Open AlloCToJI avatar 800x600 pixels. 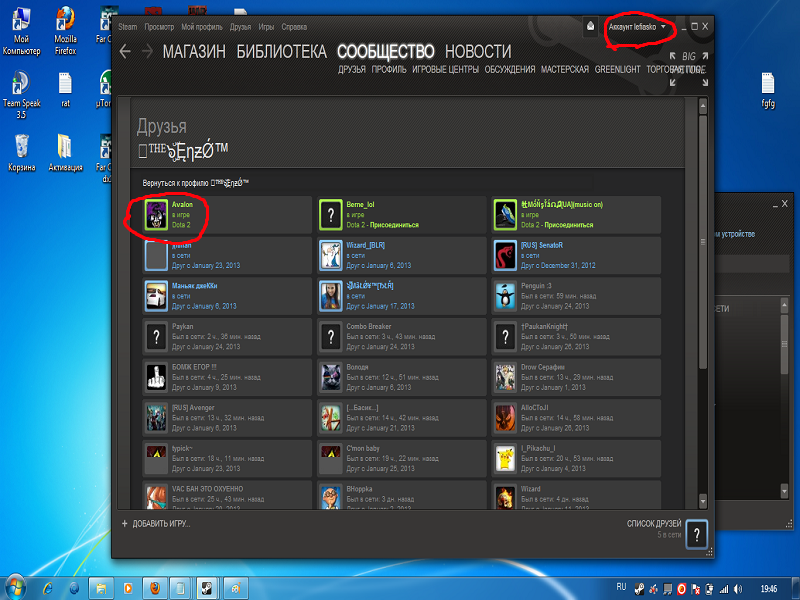(505, 417)
